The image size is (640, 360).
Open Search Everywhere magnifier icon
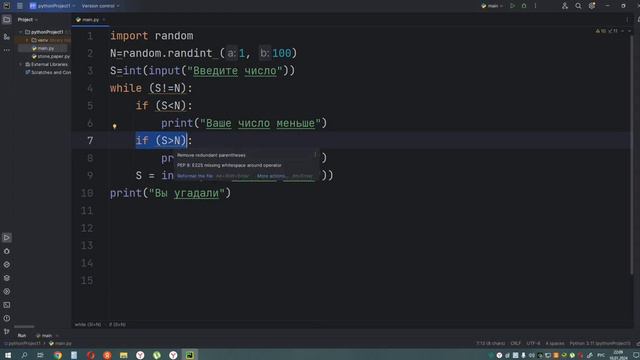coord(578,6)
